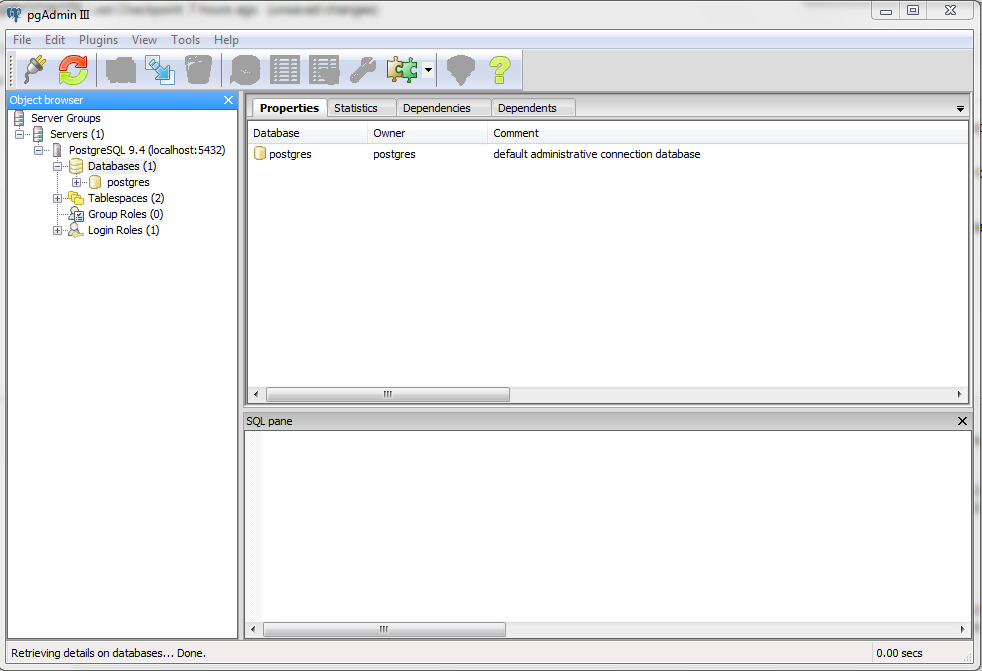Click inside the SQL pane text area

(615, 526)
